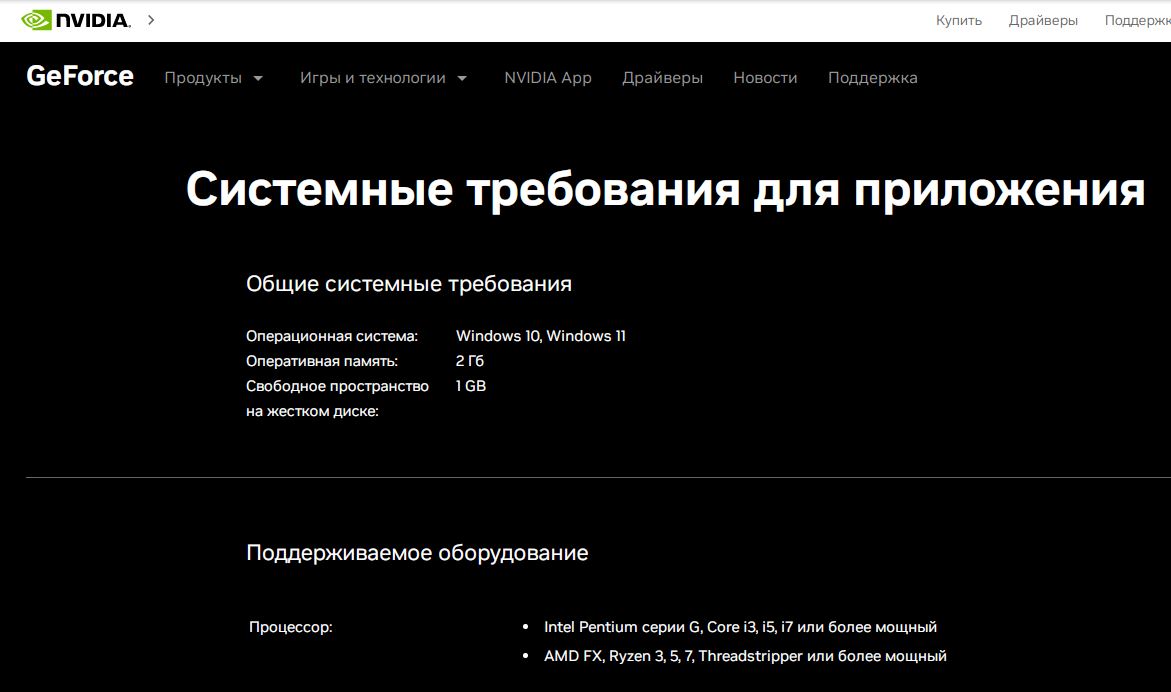The height and width of the screenshot is (692, 1171).
Task: Click the Intel Pentium серии G processor line
Action: [x=740, y=627]
